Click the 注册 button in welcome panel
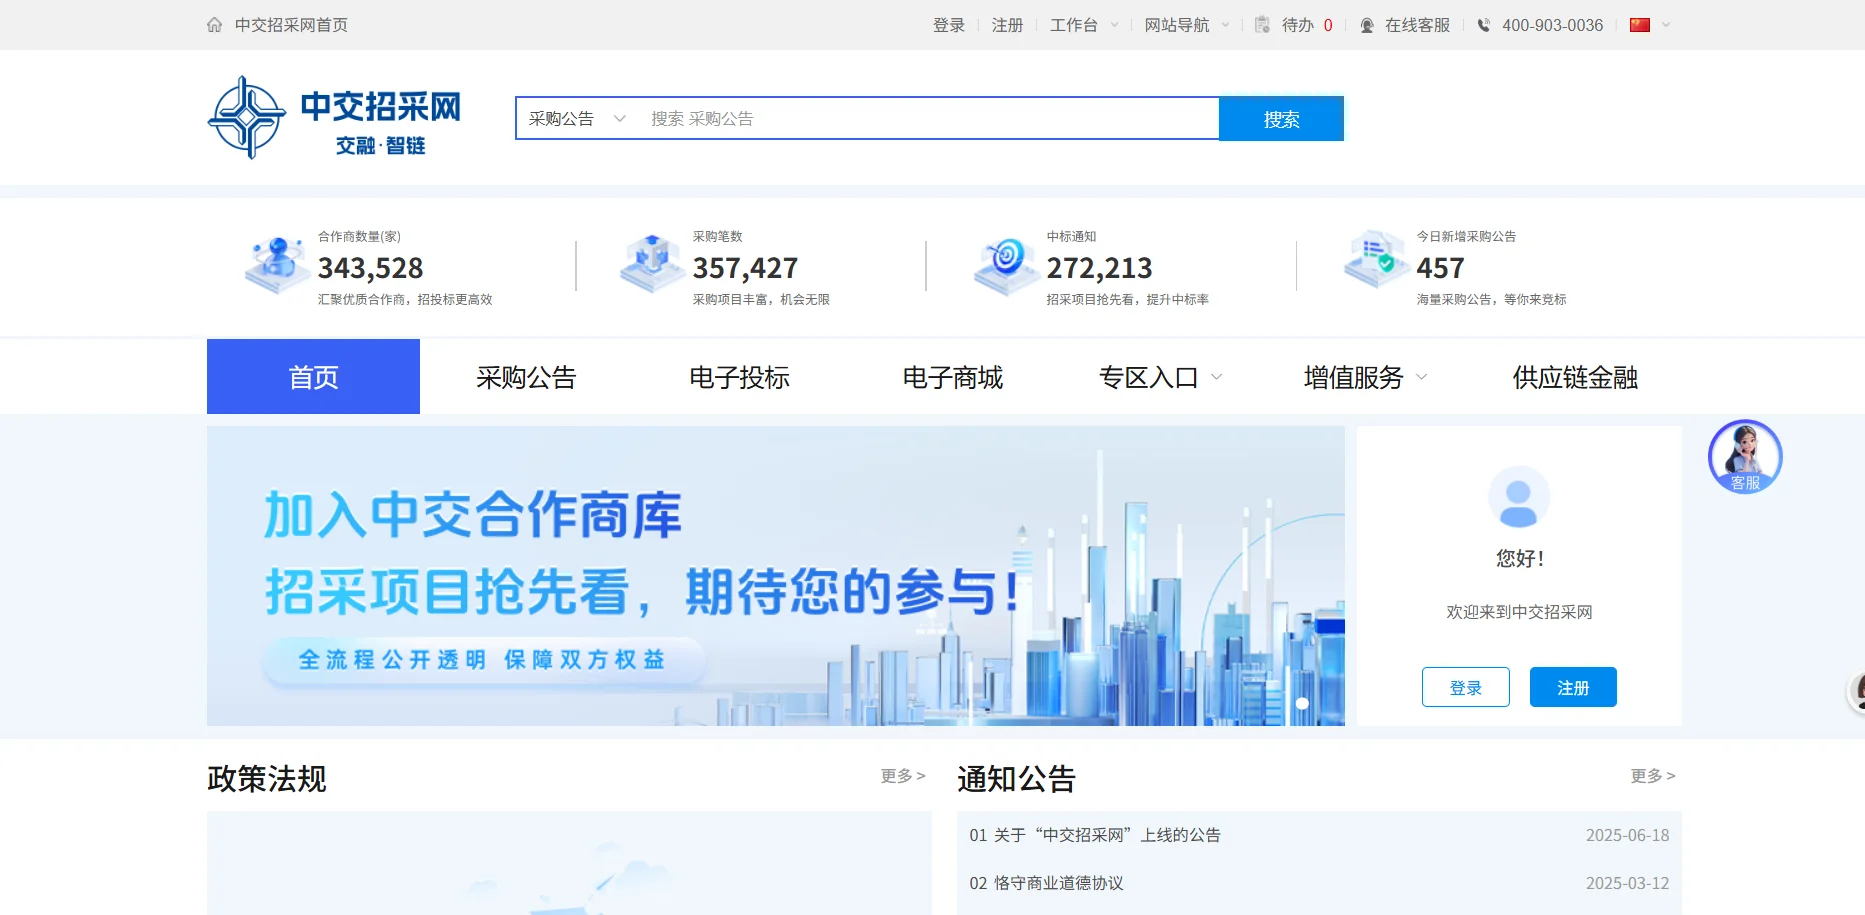Screen dimensions: 1865x915 1572,687
